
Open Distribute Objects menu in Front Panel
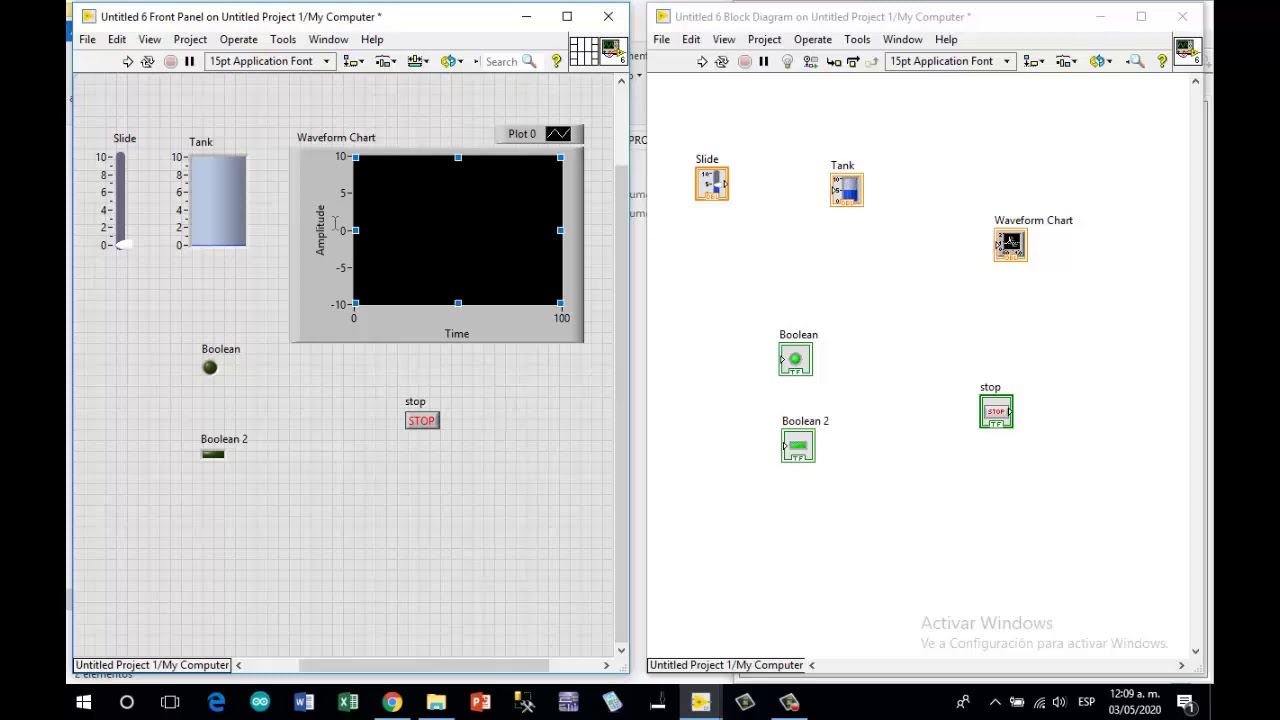point(387,62)
